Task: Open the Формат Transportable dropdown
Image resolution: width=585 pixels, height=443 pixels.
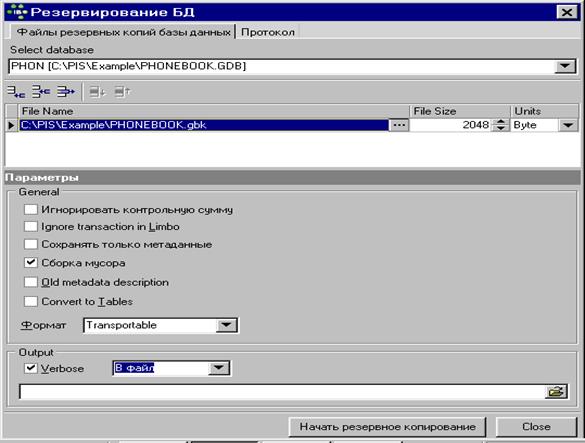Action: (x=226, y=325)
